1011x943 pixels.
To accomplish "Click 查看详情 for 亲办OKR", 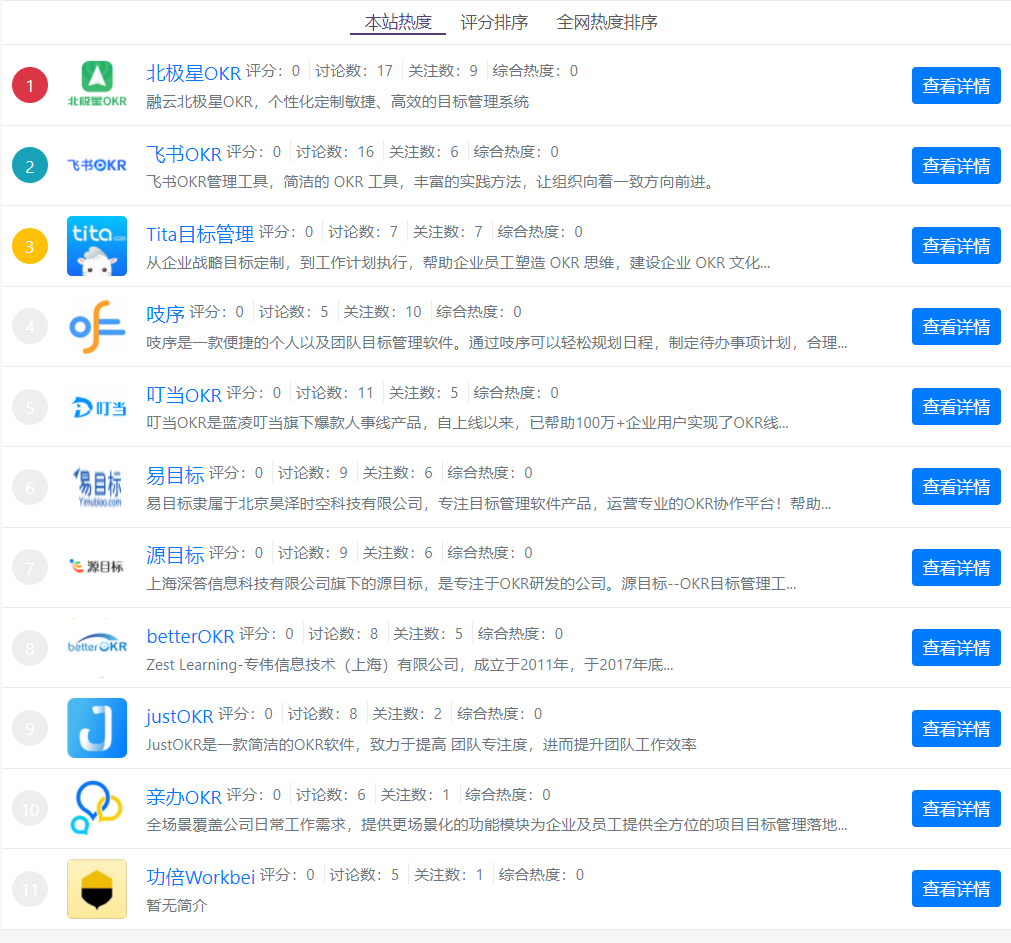I will point(956,808).
